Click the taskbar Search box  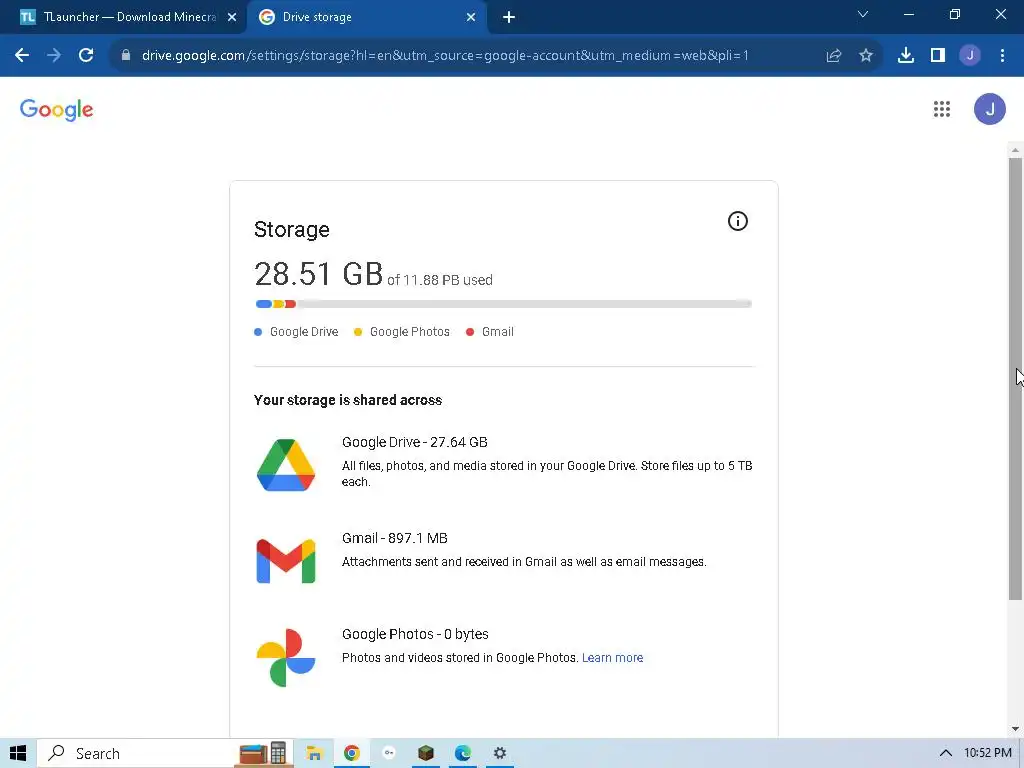click(x=165, y=753)
